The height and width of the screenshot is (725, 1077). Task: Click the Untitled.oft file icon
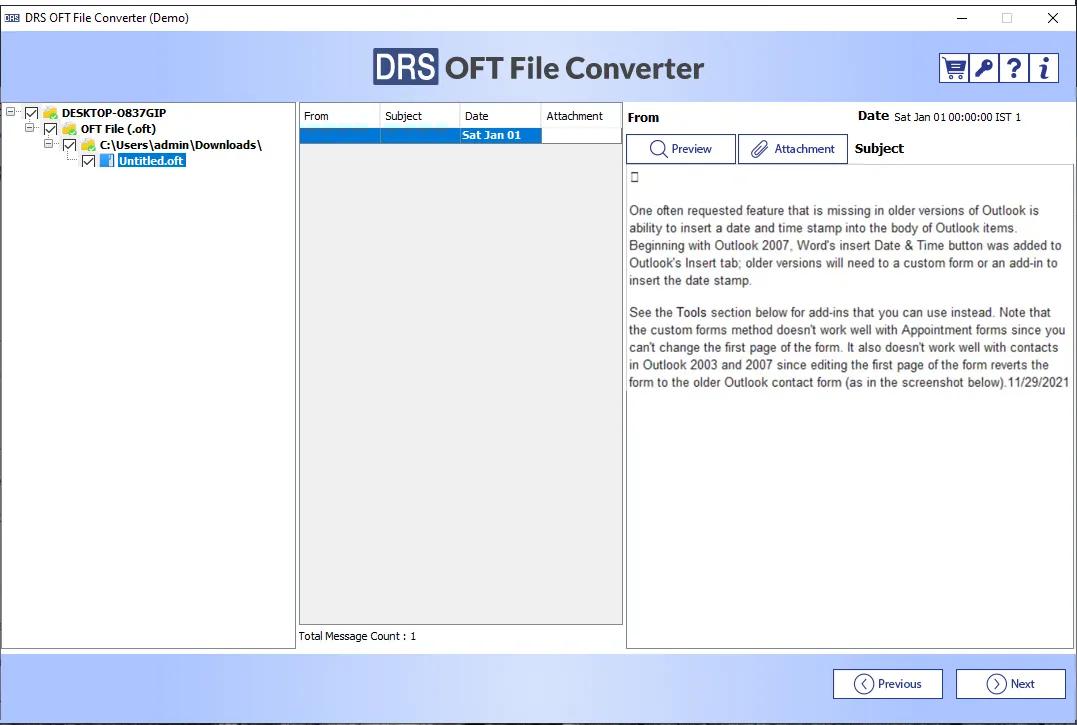pos(107,161)
